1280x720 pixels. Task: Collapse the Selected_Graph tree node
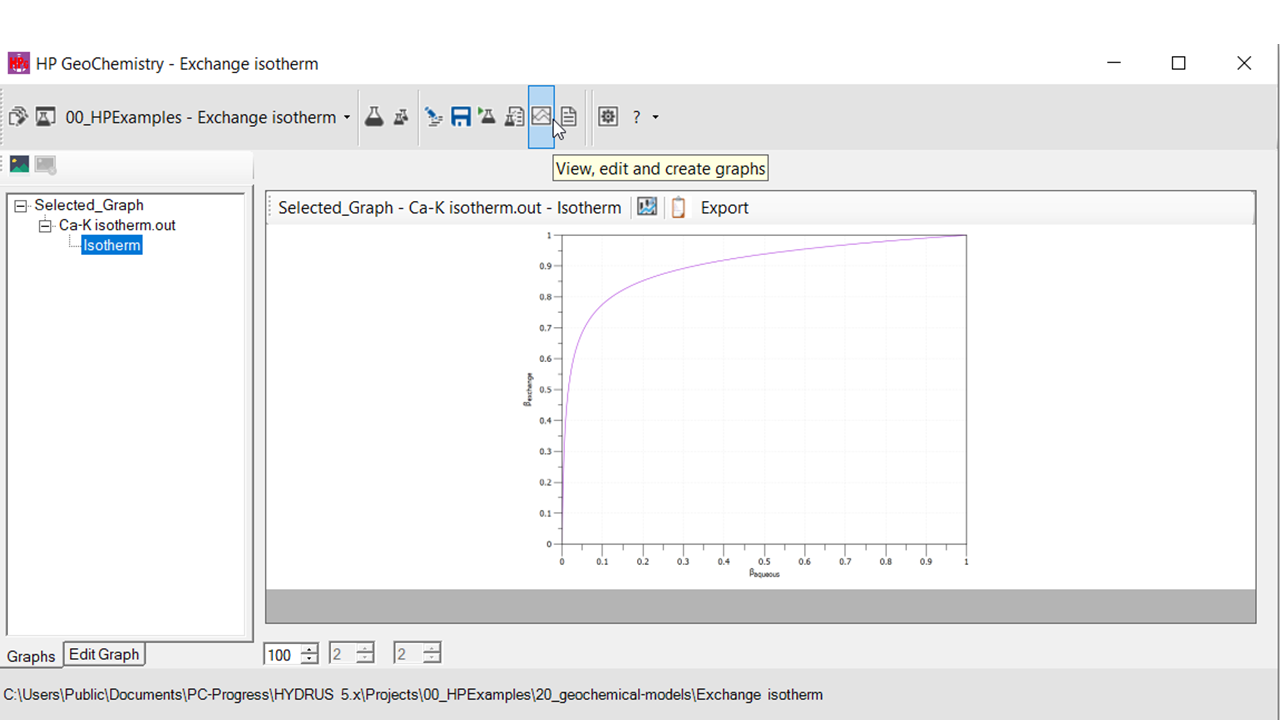click(x=21, y=205)
